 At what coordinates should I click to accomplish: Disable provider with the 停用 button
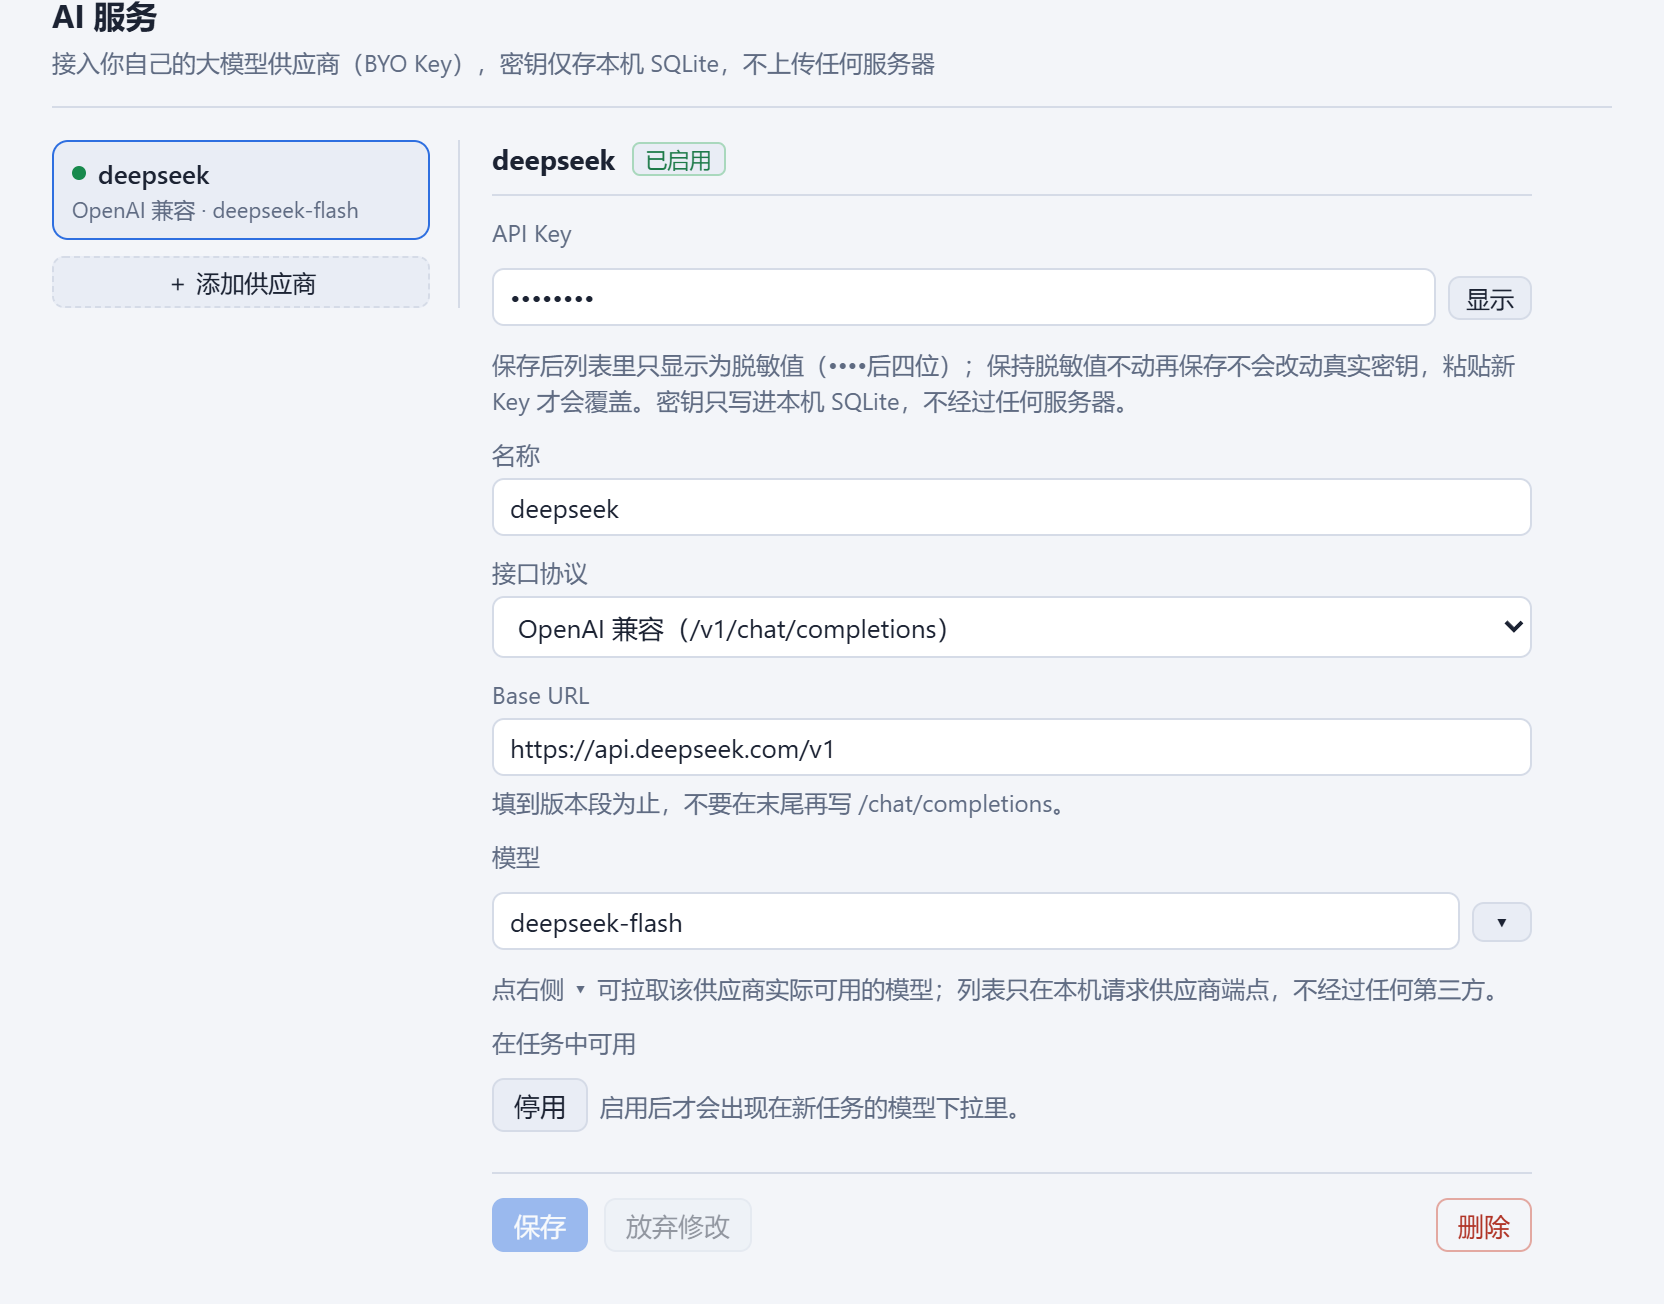(x=540, y=1106)
